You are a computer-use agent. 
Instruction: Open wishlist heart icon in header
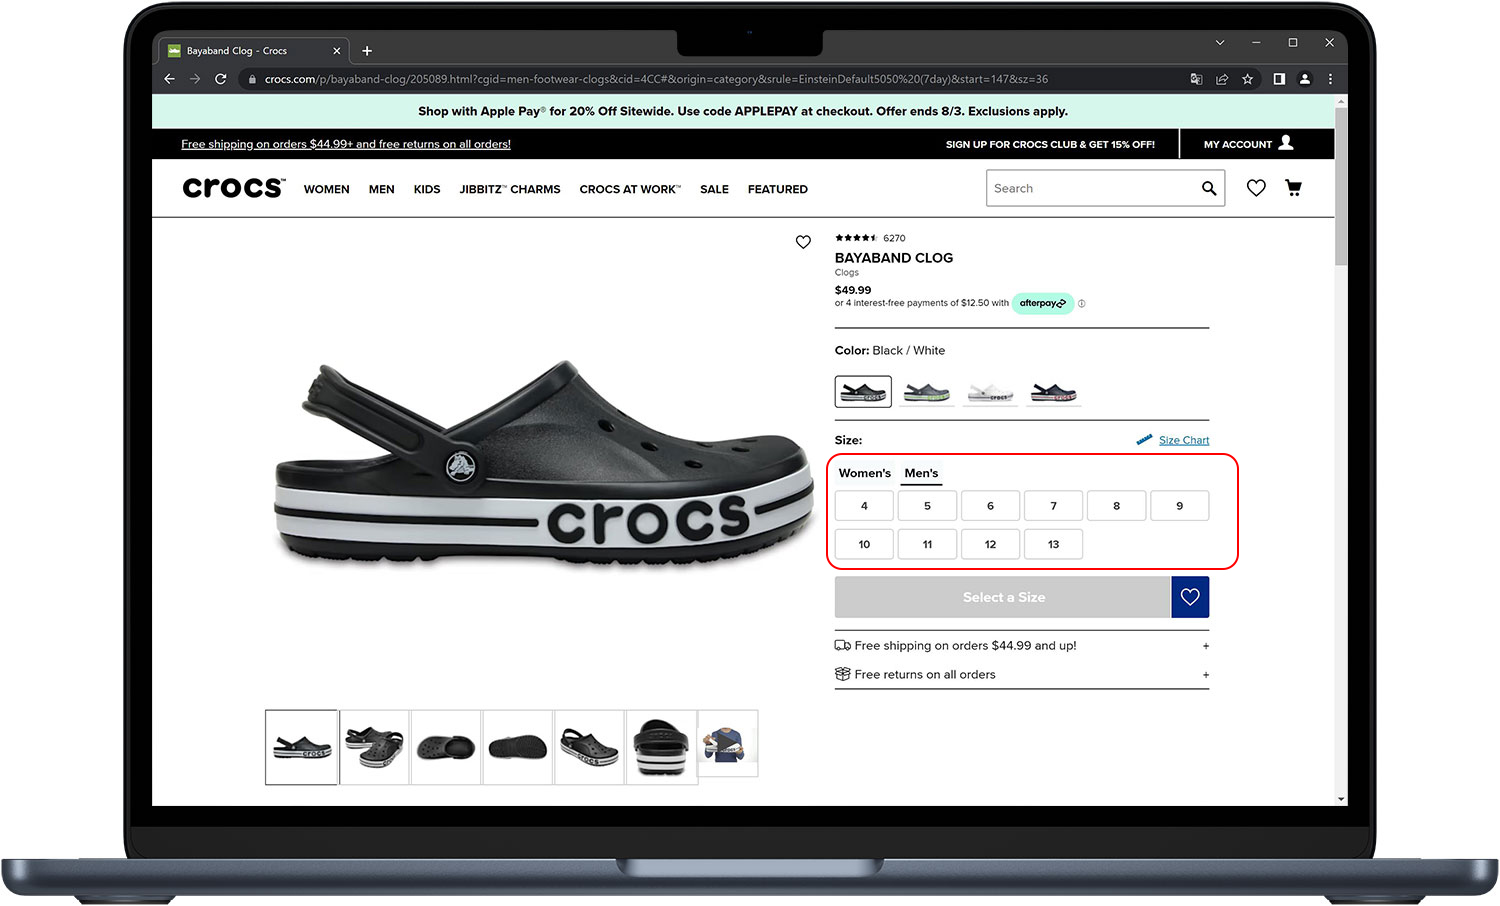(1256, 188)
